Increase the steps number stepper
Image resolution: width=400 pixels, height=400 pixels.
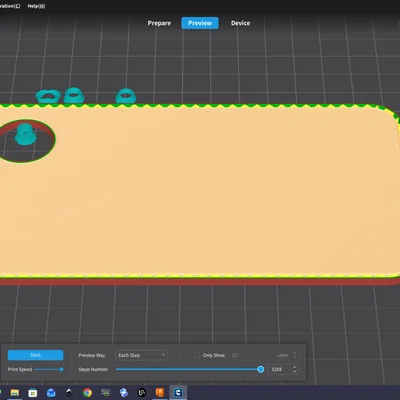tap(294, 367)
